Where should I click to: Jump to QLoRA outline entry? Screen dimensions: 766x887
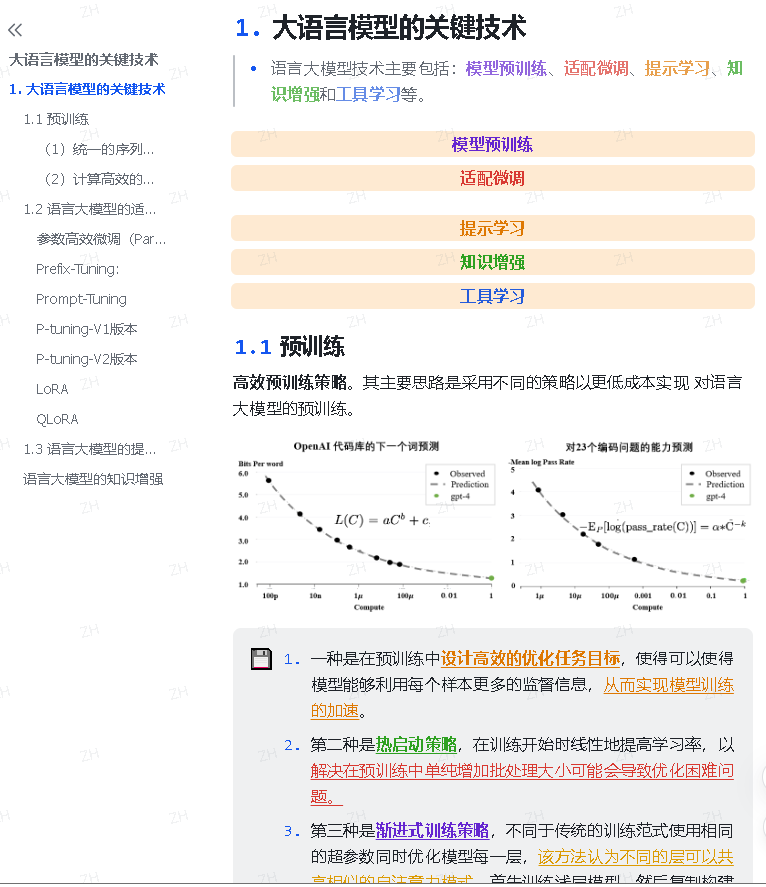57,419
